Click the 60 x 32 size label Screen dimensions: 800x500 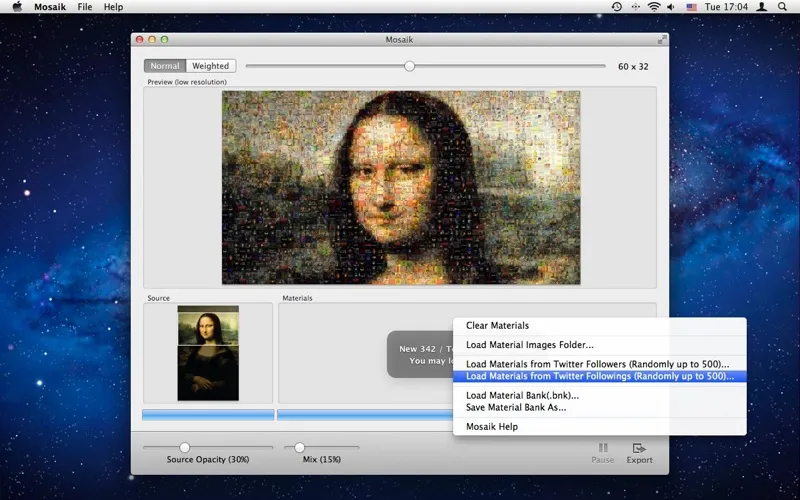(x=633, y=66)
